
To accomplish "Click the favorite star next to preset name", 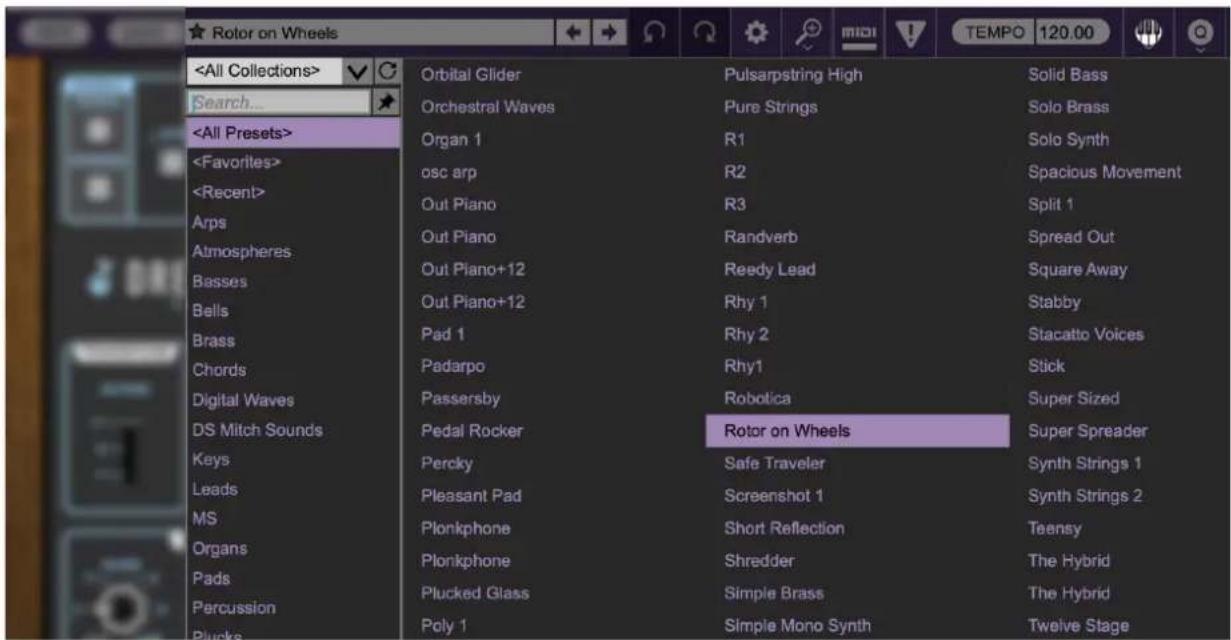I will point(196,33).
